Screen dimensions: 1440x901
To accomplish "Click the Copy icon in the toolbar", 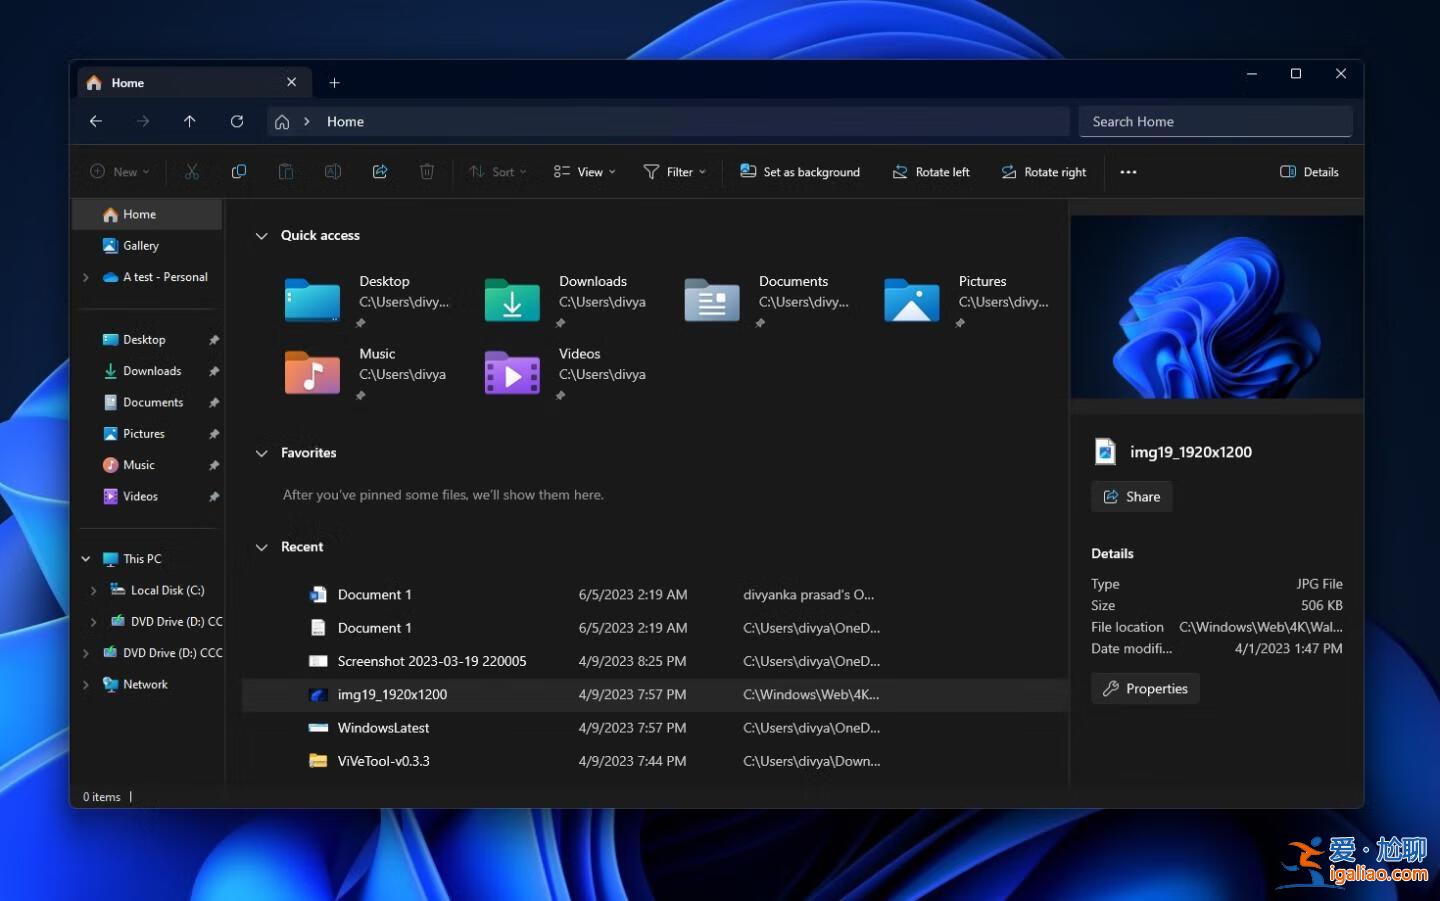I will (x=239, y=171).
